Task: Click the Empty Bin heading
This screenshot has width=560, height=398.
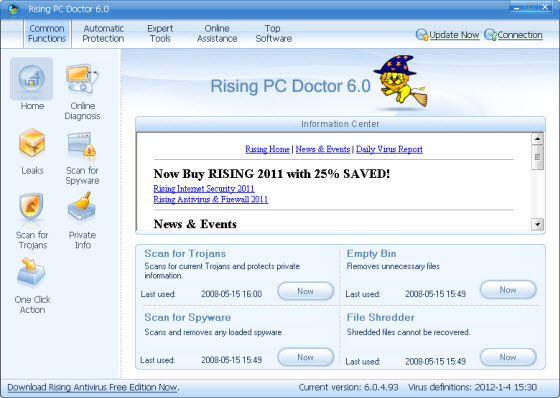Action: (x=371, y=253)
